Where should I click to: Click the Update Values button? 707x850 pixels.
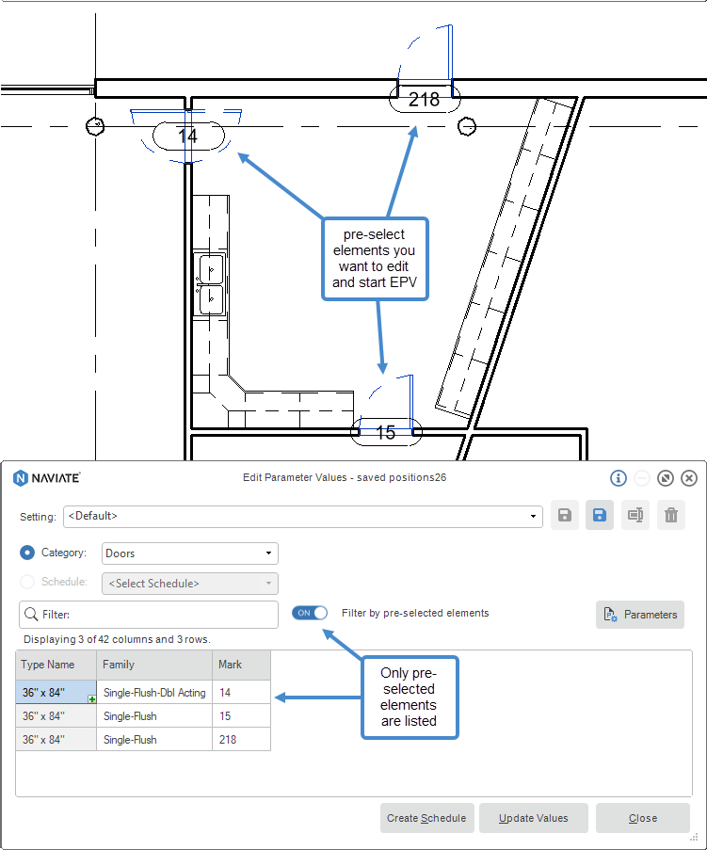[x=534, y=818]
